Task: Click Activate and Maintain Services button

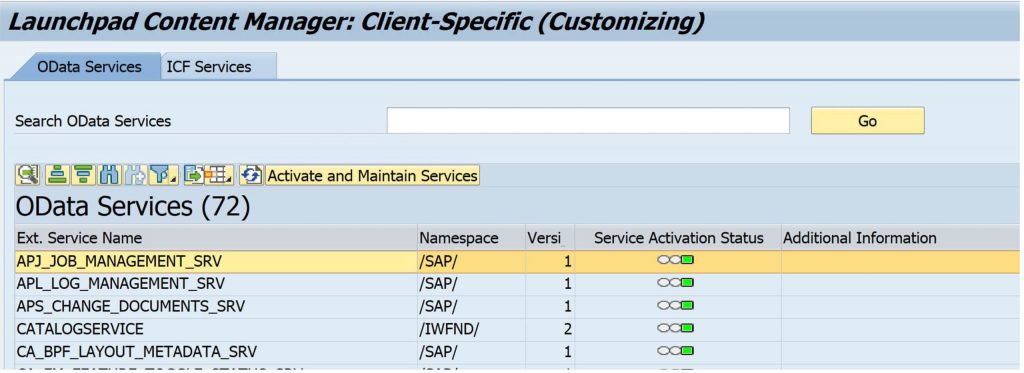Action: click(372, 175)
